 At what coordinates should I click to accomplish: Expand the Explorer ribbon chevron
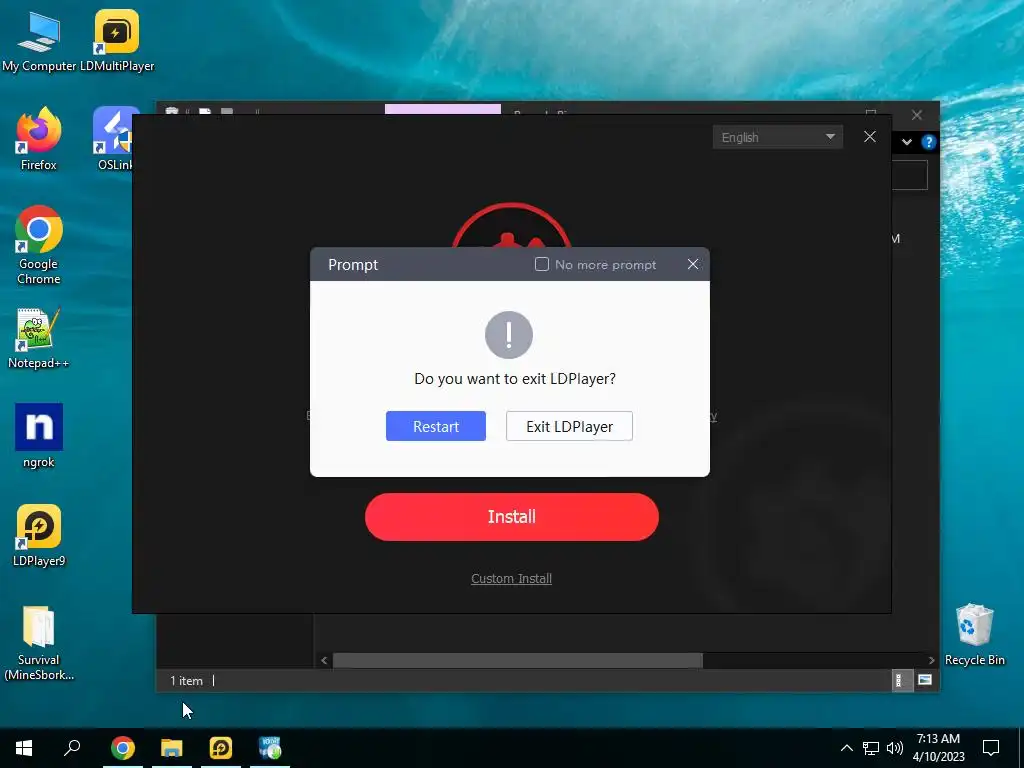906,142
